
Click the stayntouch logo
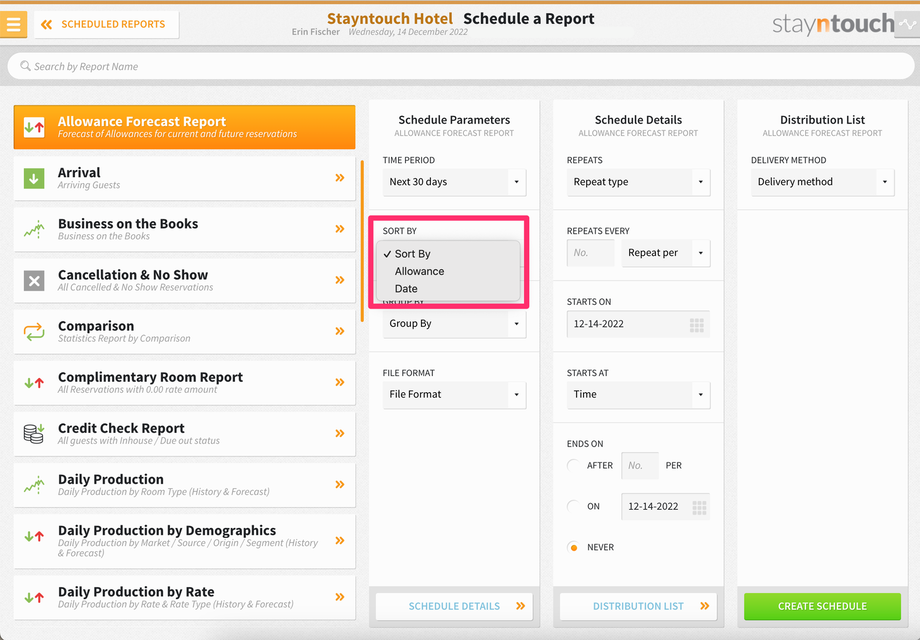pos(833,24)
